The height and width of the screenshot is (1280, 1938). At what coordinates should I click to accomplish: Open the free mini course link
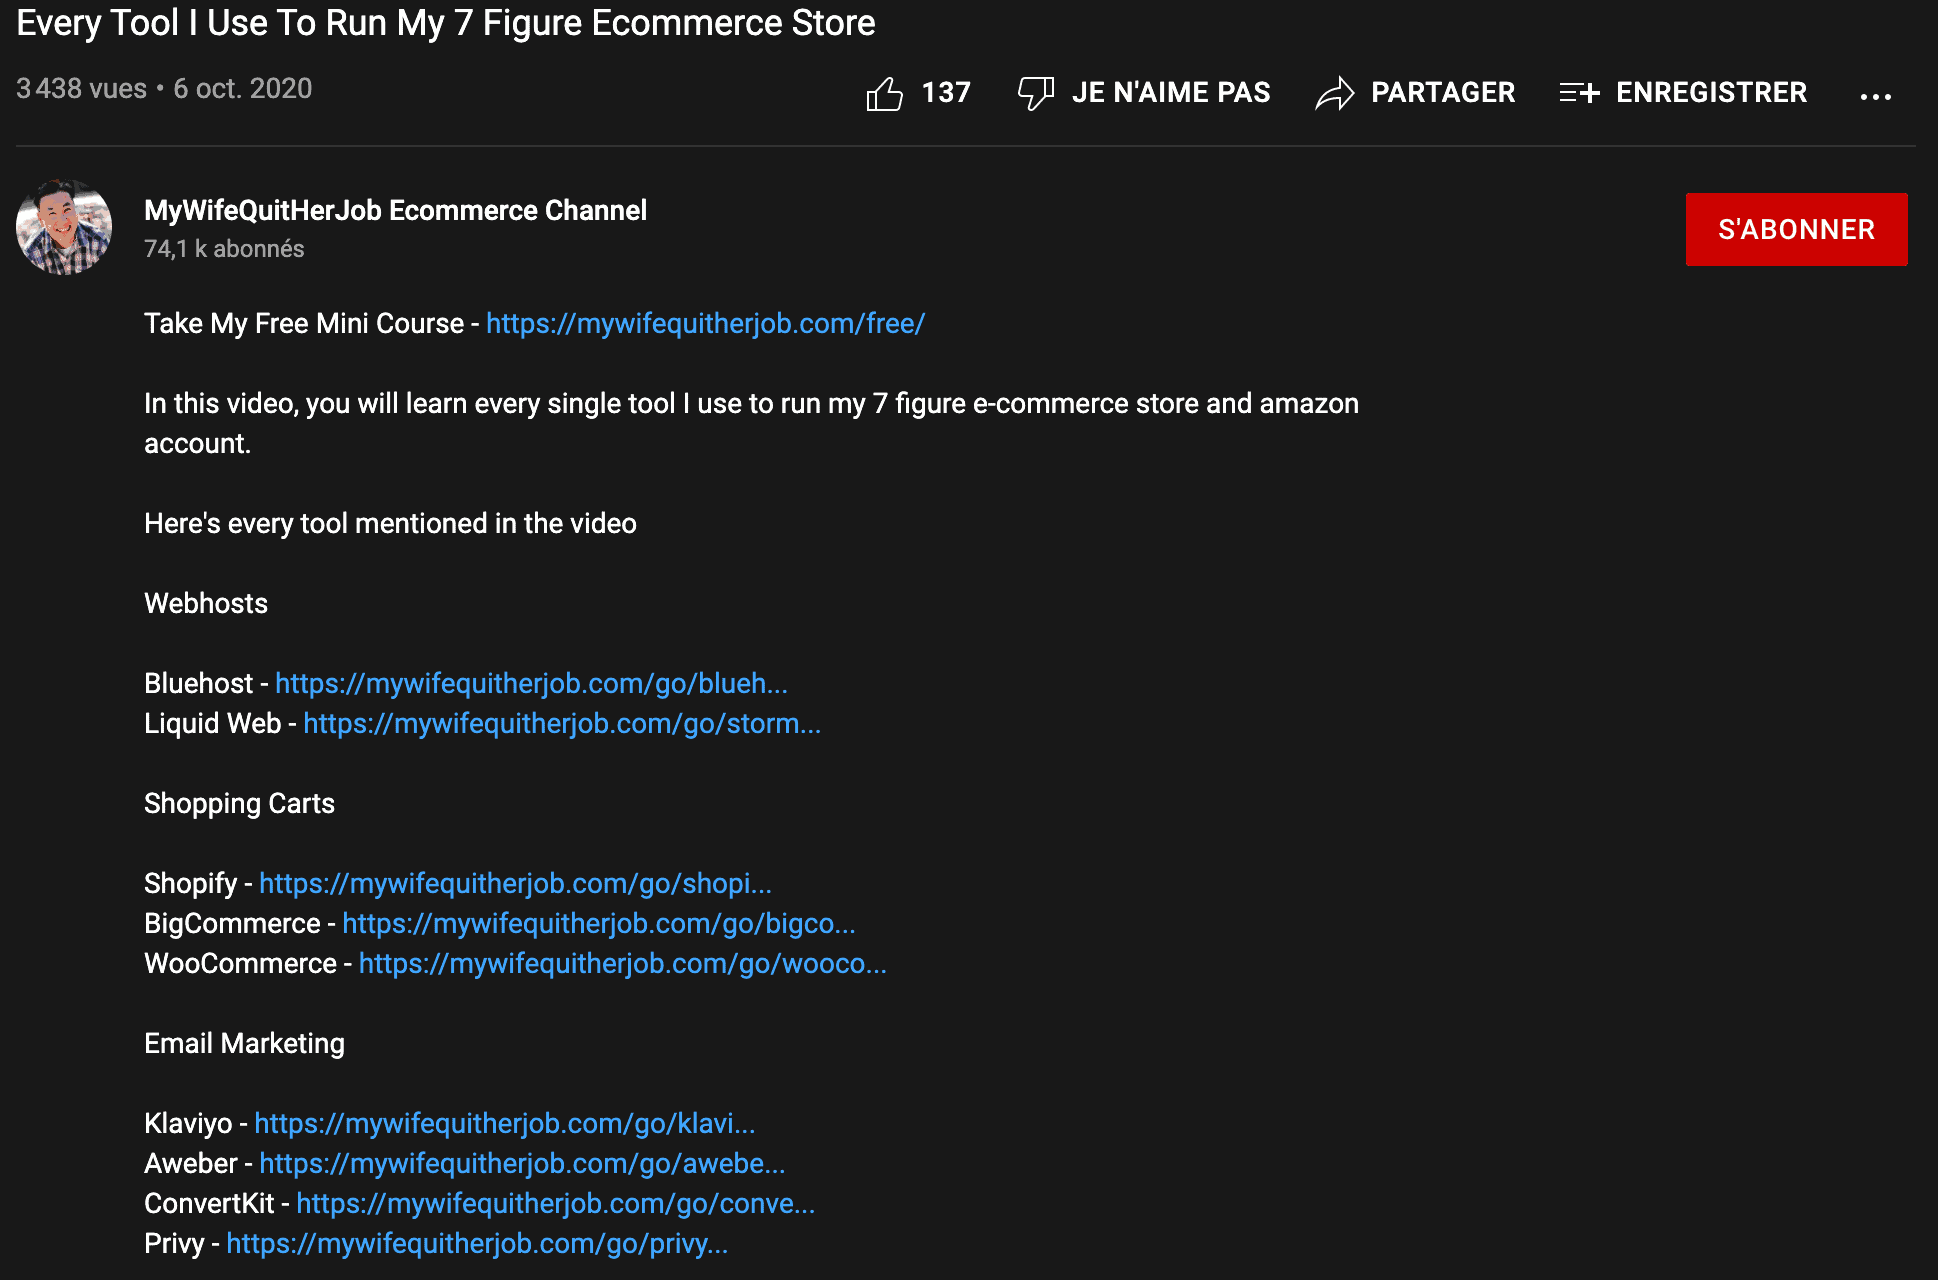coord(705,323)
